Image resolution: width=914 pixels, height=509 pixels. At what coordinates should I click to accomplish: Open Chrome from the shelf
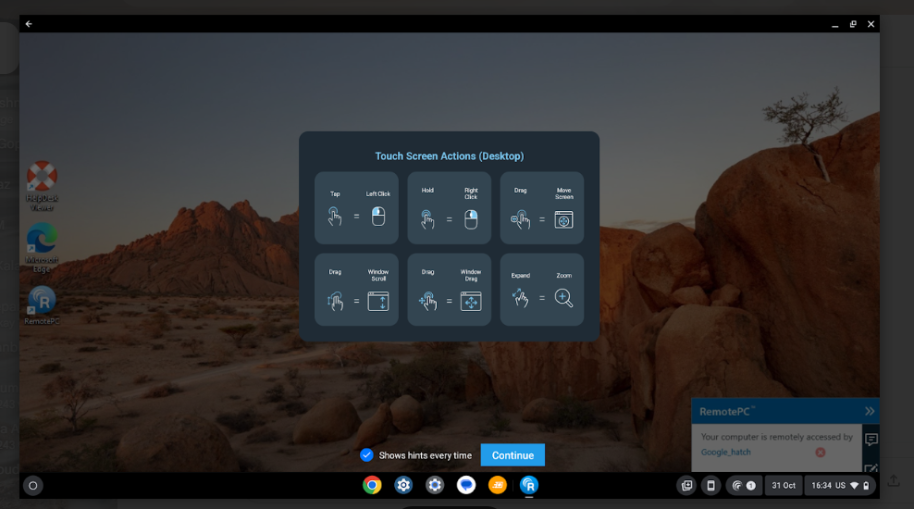click(372, 485)
